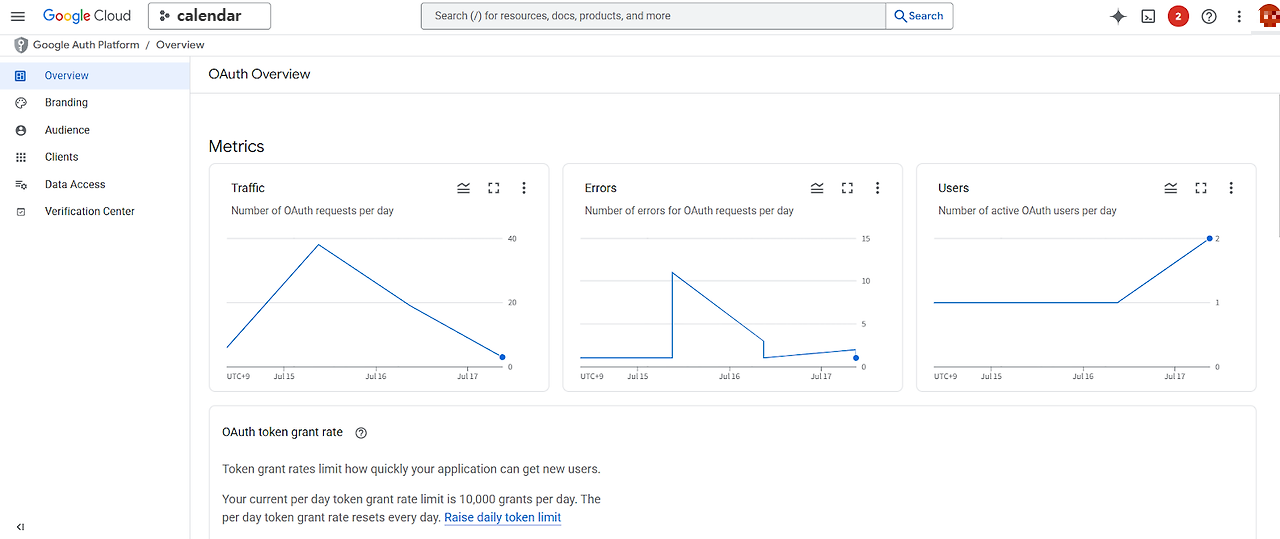Expand the Errors chart to fullscreen
This screenshot has height=539, width=1280.
click(847, 188)
